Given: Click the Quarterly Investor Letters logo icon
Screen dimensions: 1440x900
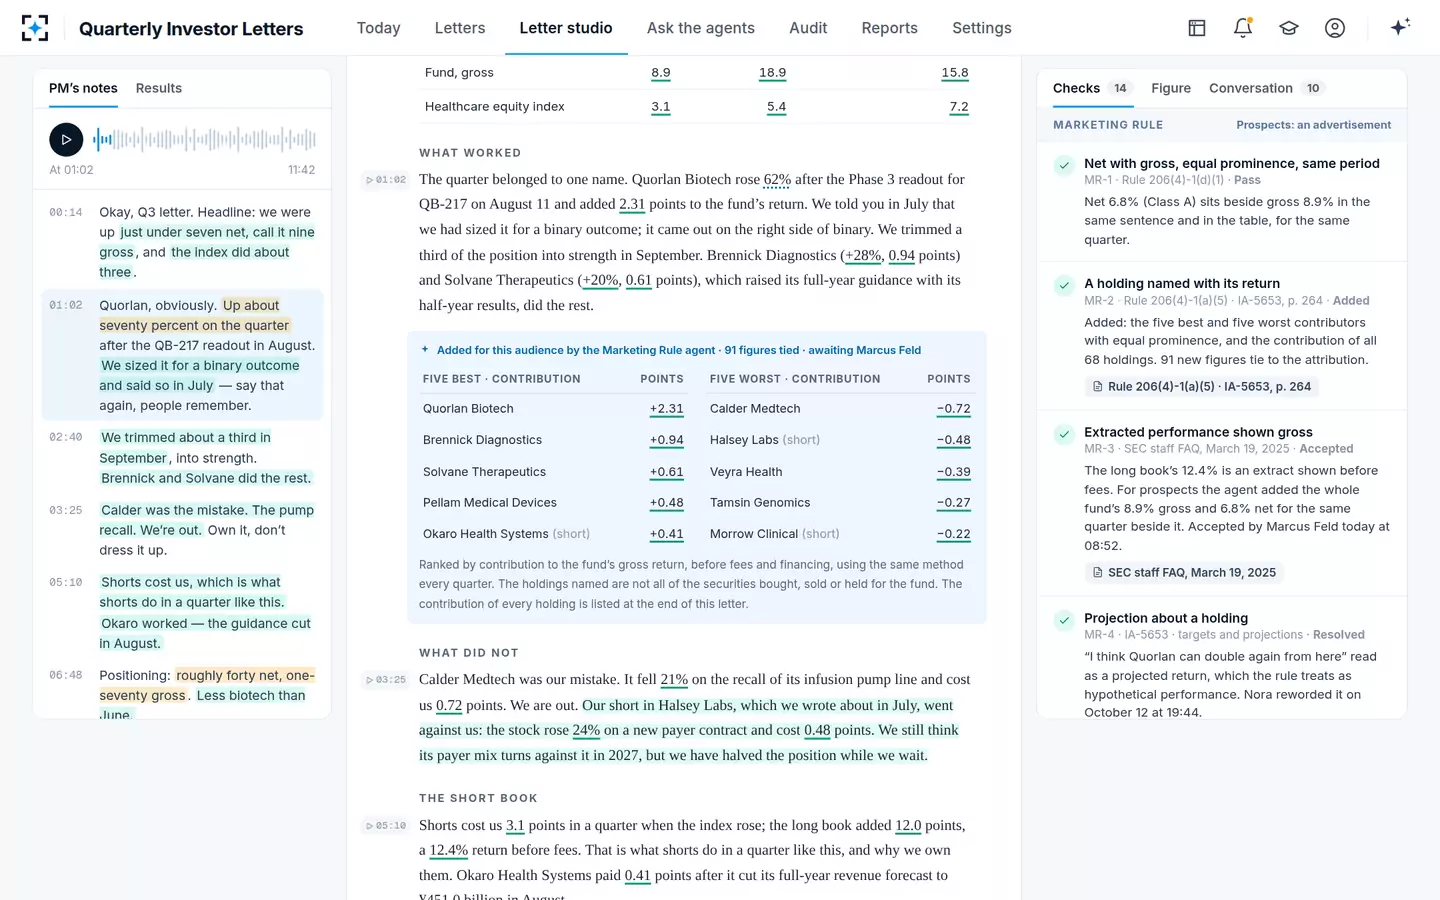Looking at the screenshot, I should coord(35,28).
